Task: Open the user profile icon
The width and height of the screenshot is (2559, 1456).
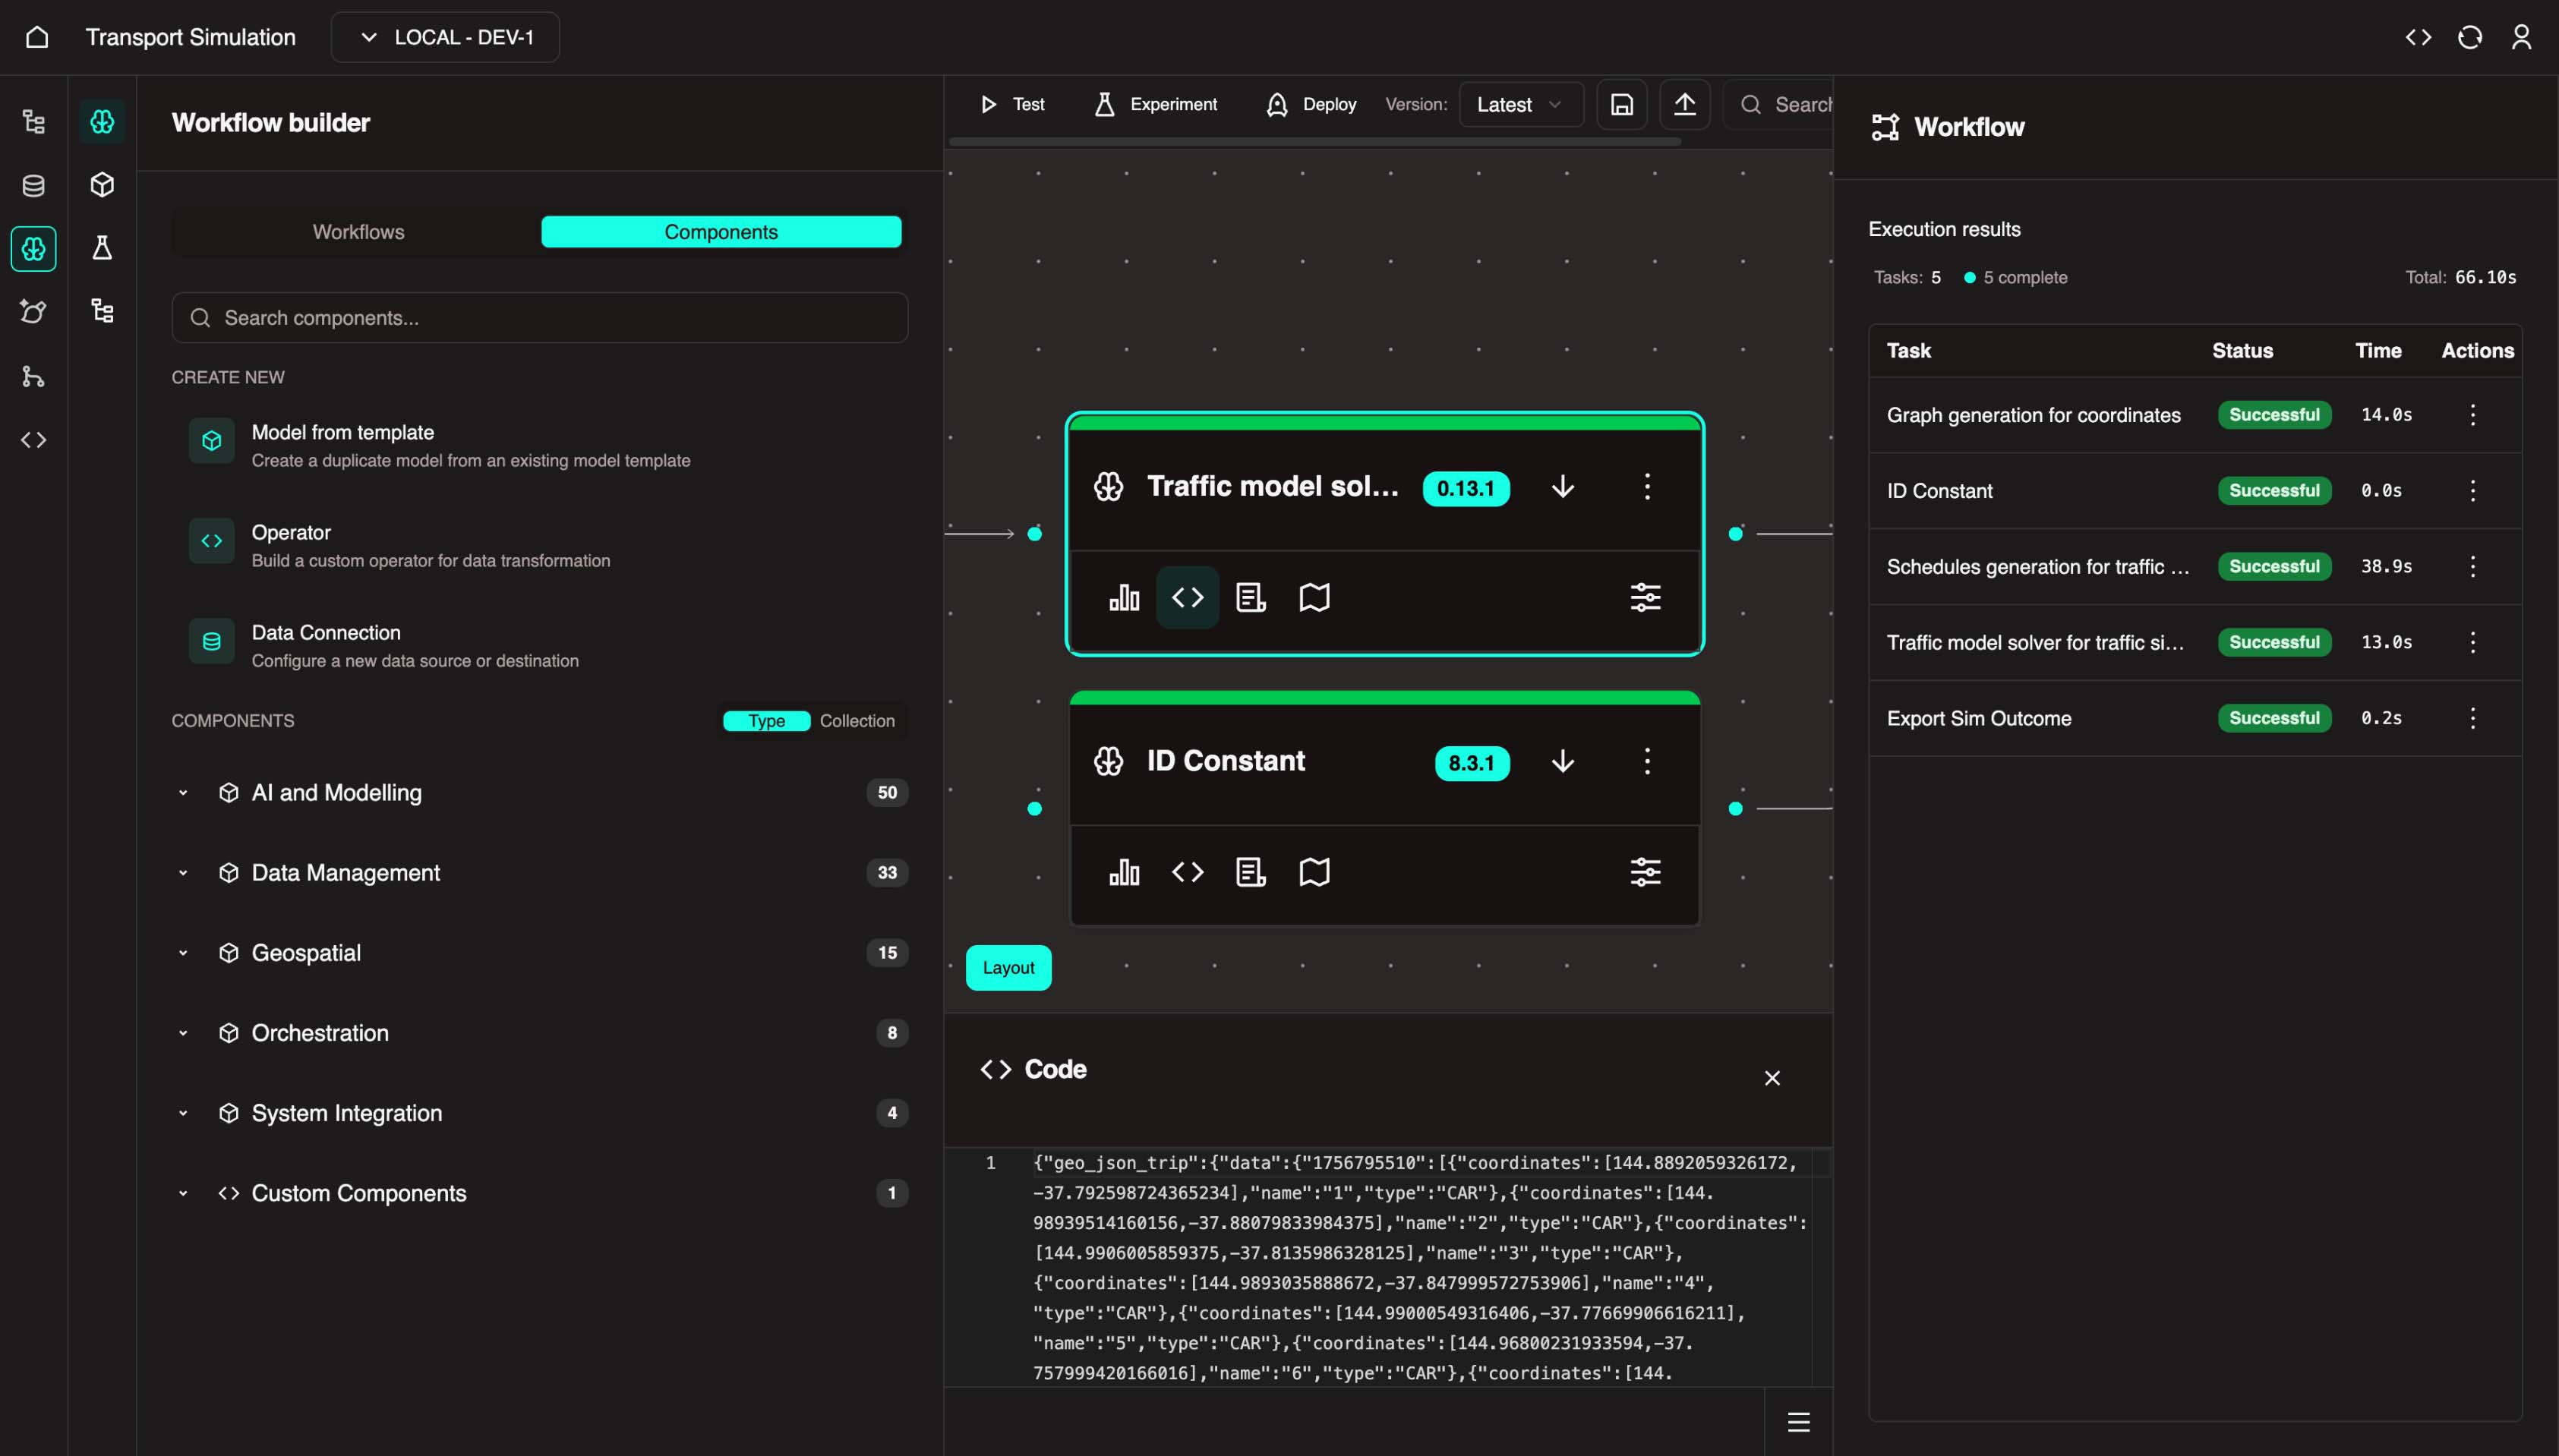Action: point(2521,37)
